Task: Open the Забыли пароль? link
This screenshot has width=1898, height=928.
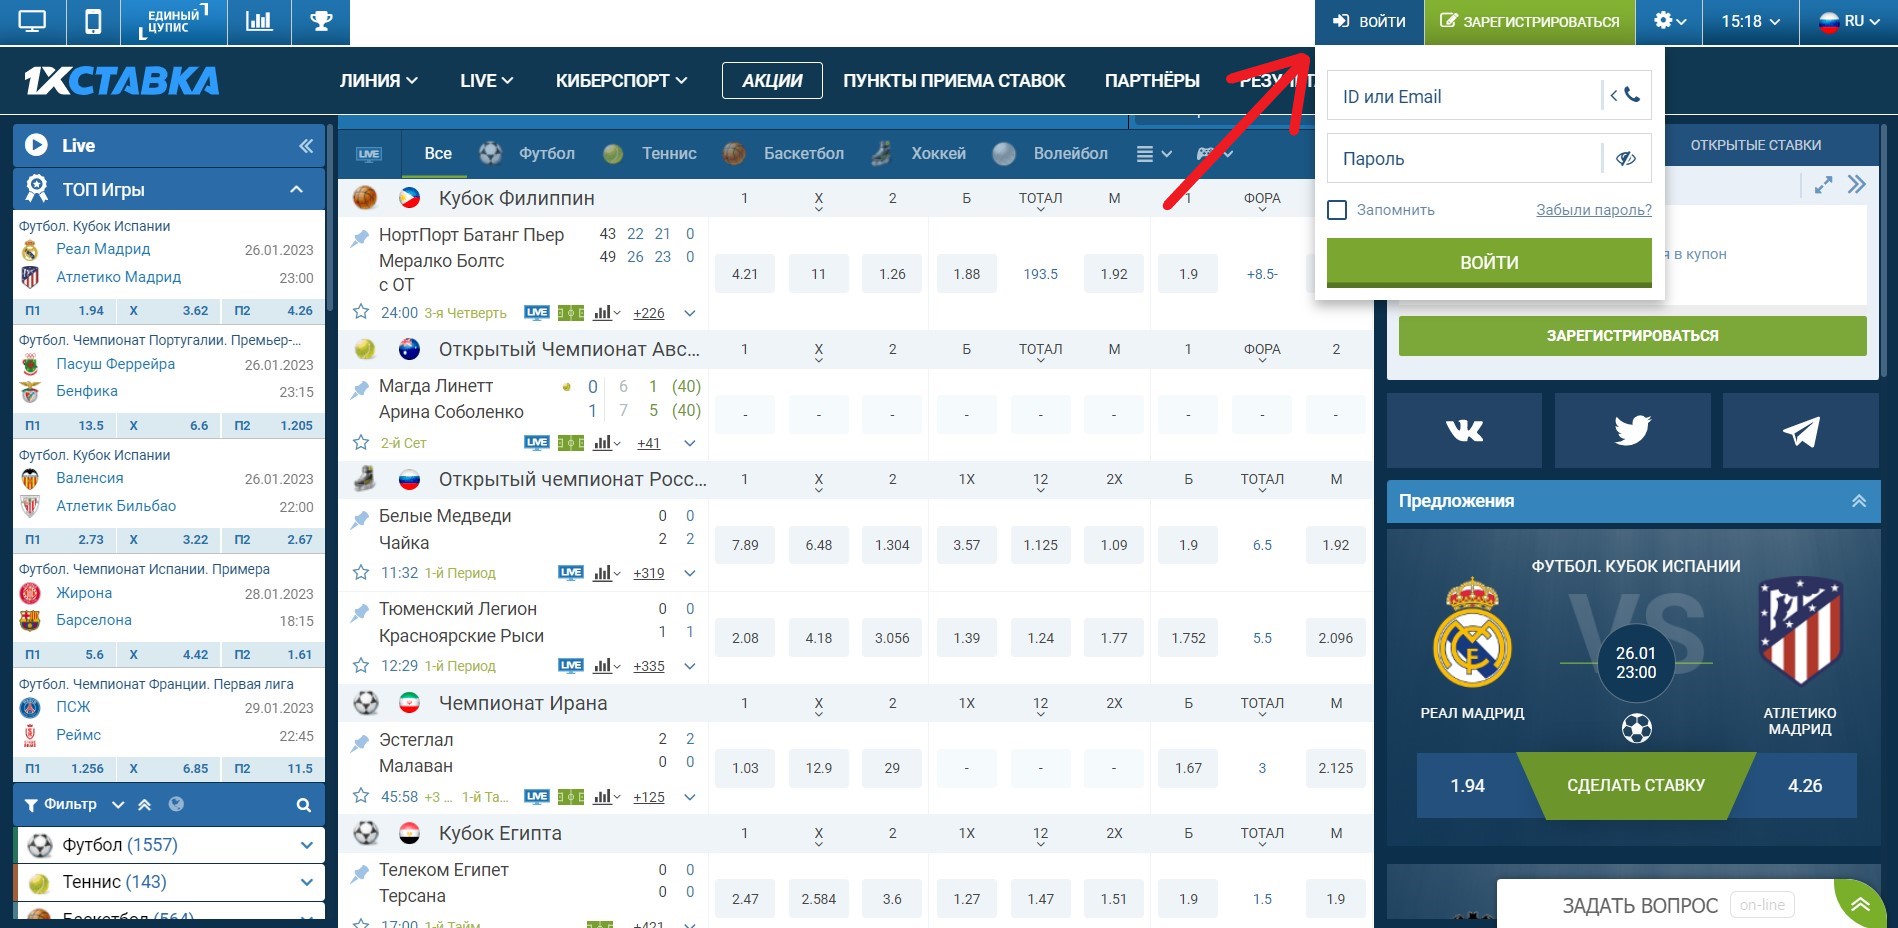Action: tap(1594, 210)
